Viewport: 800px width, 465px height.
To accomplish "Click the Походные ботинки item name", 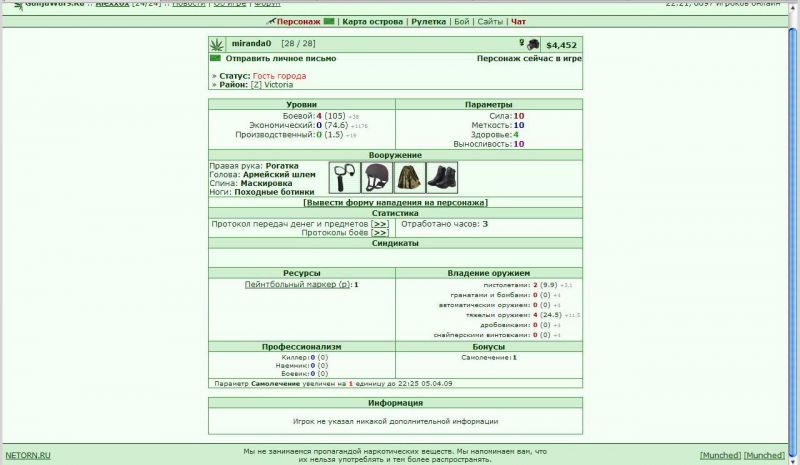I will [274, 192].
